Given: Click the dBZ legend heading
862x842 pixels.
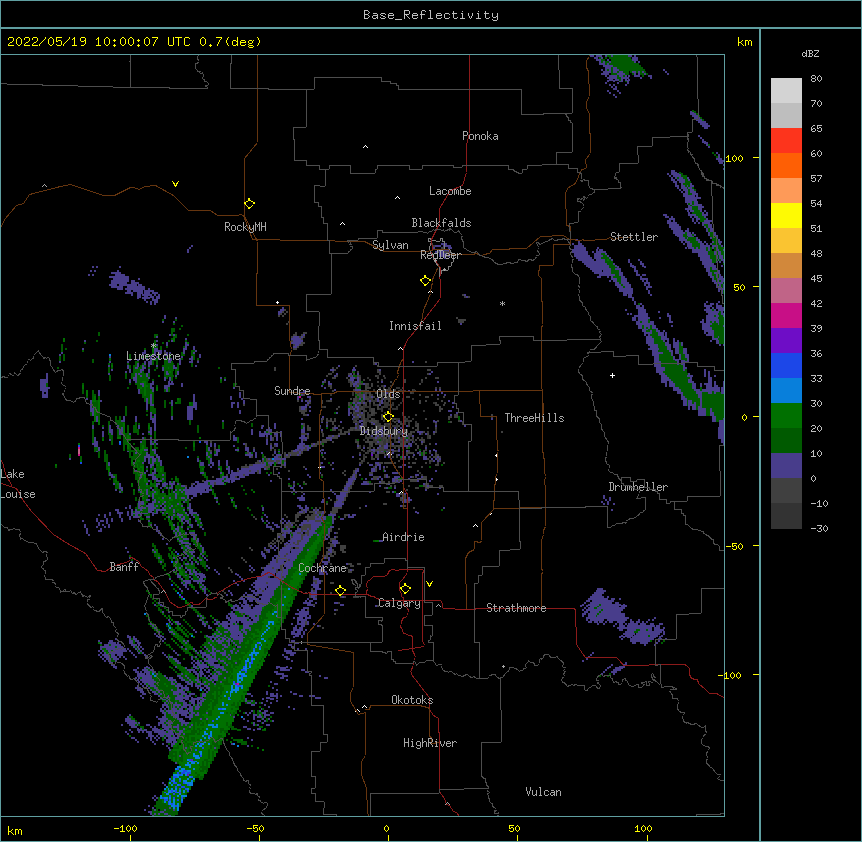Looking at the screenshot, I should click(810, 53).
